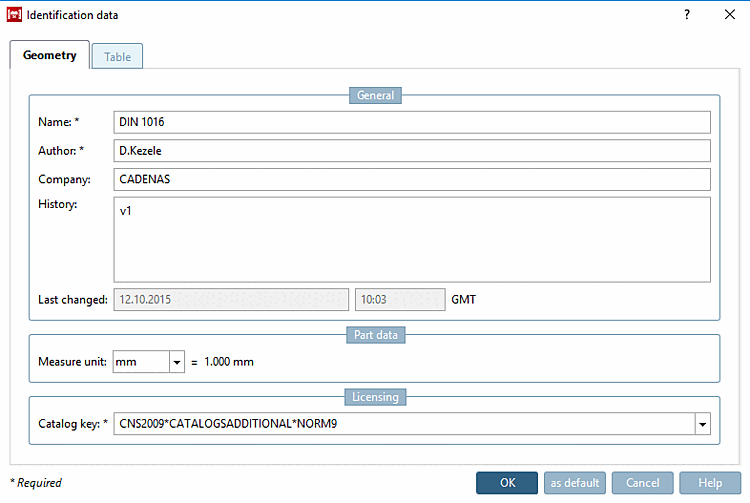Click the 'Last changed:' label
The height and width of the screenshot is (503, 750).
pyautogui.click(x=73, y=300)
